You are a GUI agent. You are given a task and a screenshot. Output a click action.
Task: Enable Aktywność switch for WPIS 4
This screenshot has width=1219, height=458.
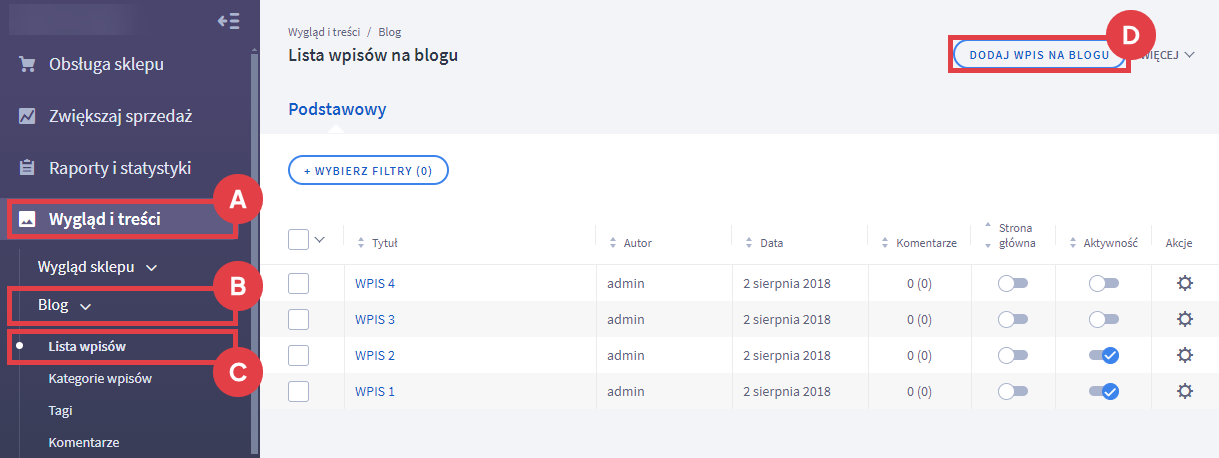pos(1104,284)
